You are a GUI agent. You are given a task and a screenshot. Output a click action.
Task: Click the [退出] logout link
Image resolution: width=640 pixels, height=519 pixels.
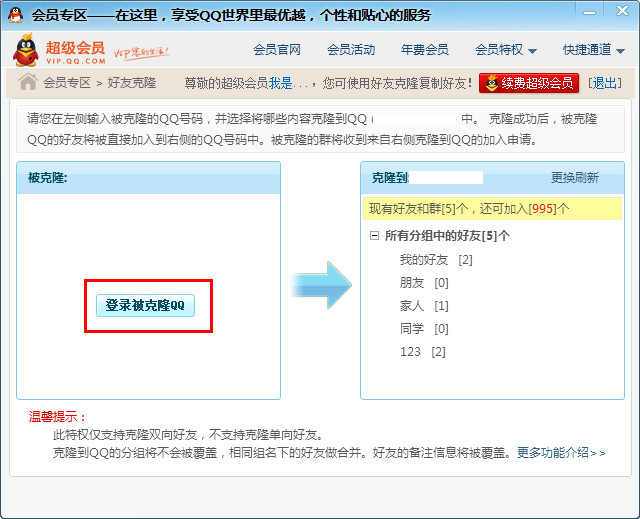point(604,83)
